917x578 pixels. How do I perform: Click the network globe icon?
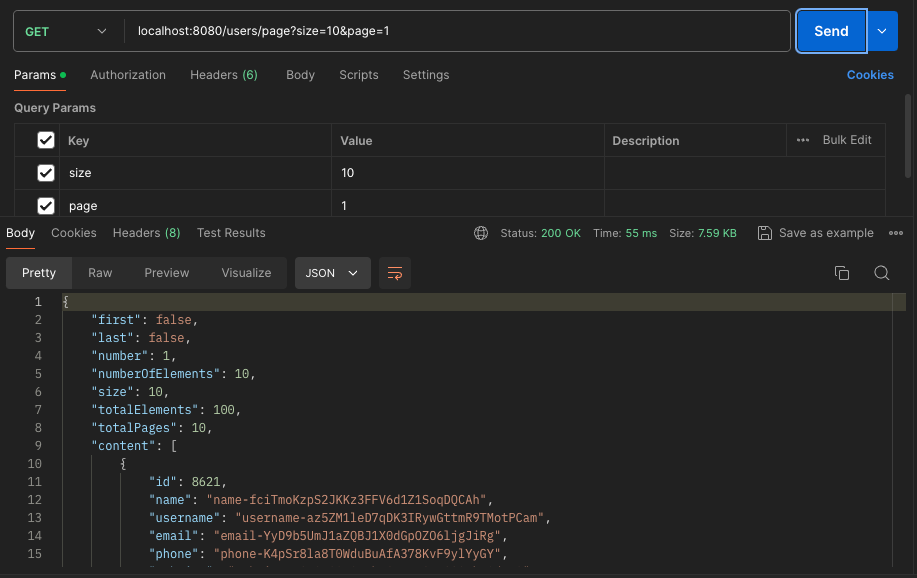click(481, 233)
